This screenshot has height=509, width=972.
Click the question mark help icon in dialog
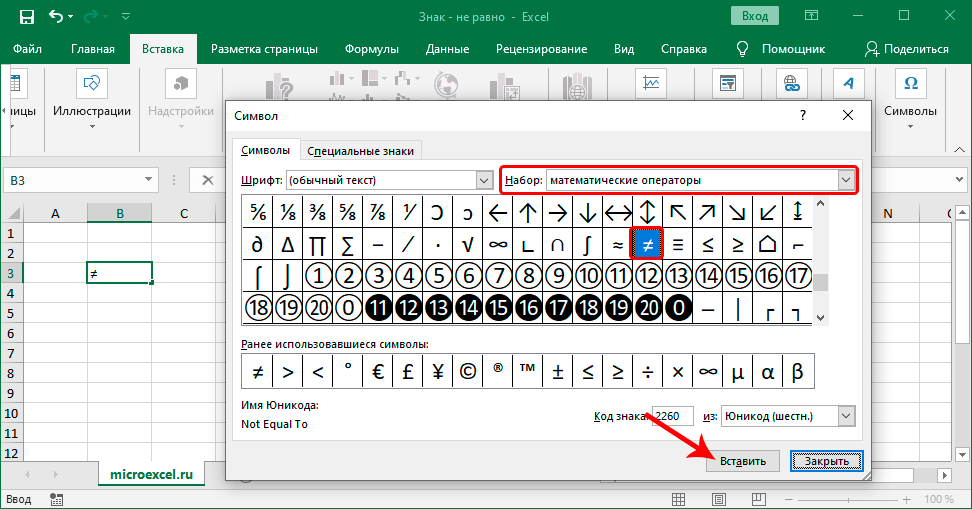point(802,115)
